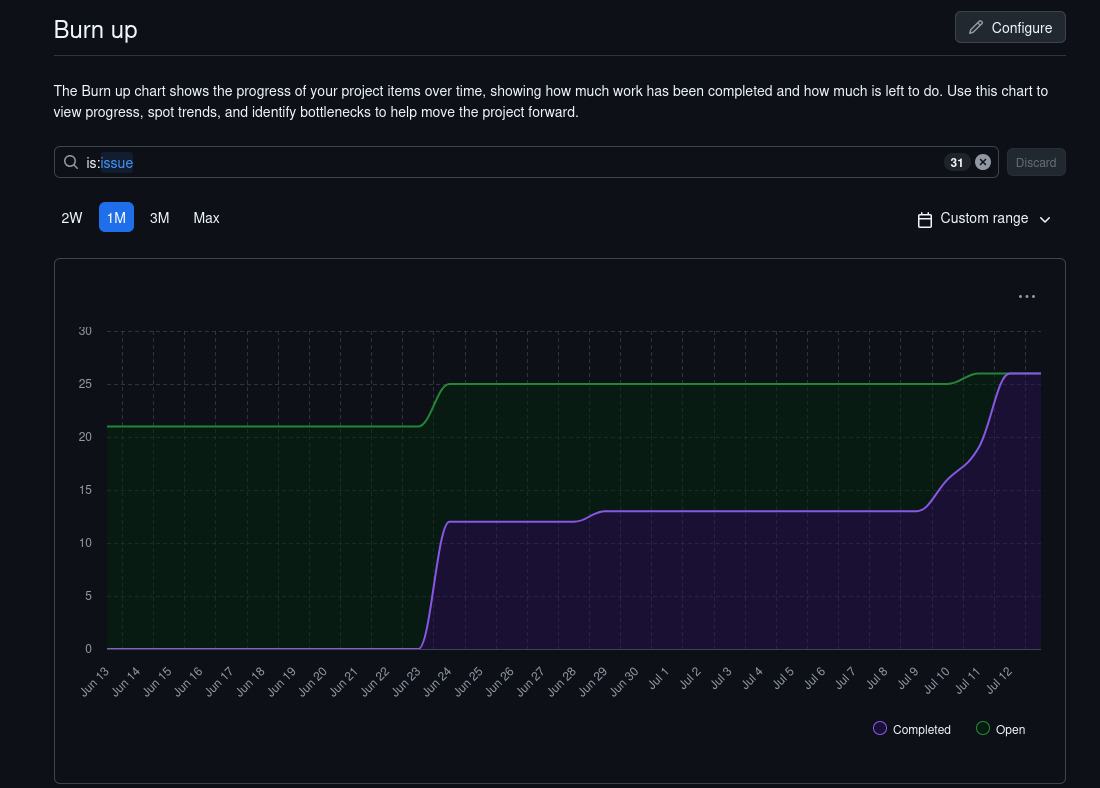Toggle the Open series via its legend label

[1010, 730]
